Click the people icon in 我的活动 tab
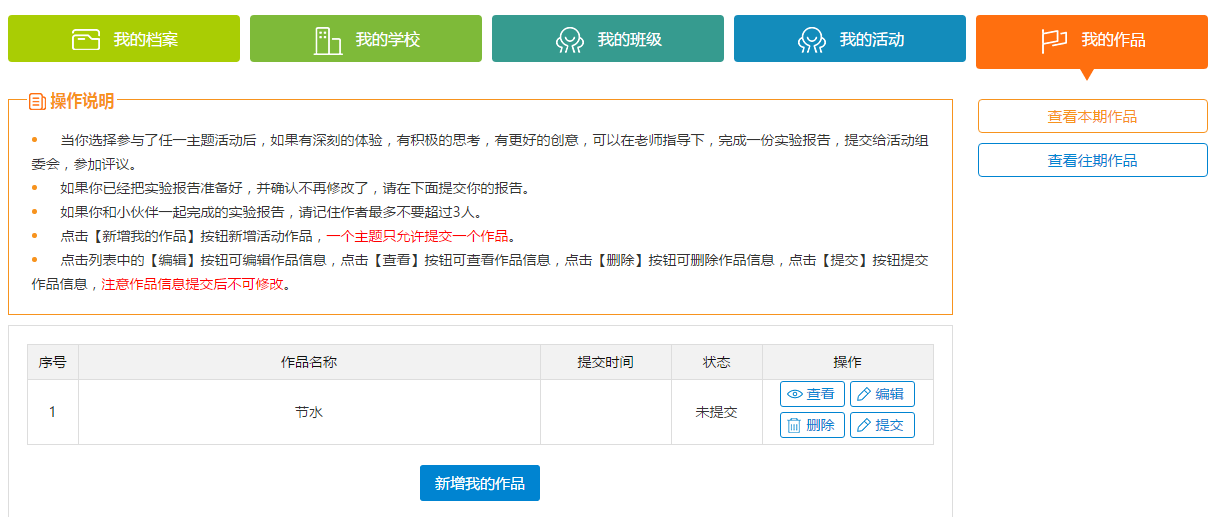The image size is (1219, 517). tap(812, 40)
